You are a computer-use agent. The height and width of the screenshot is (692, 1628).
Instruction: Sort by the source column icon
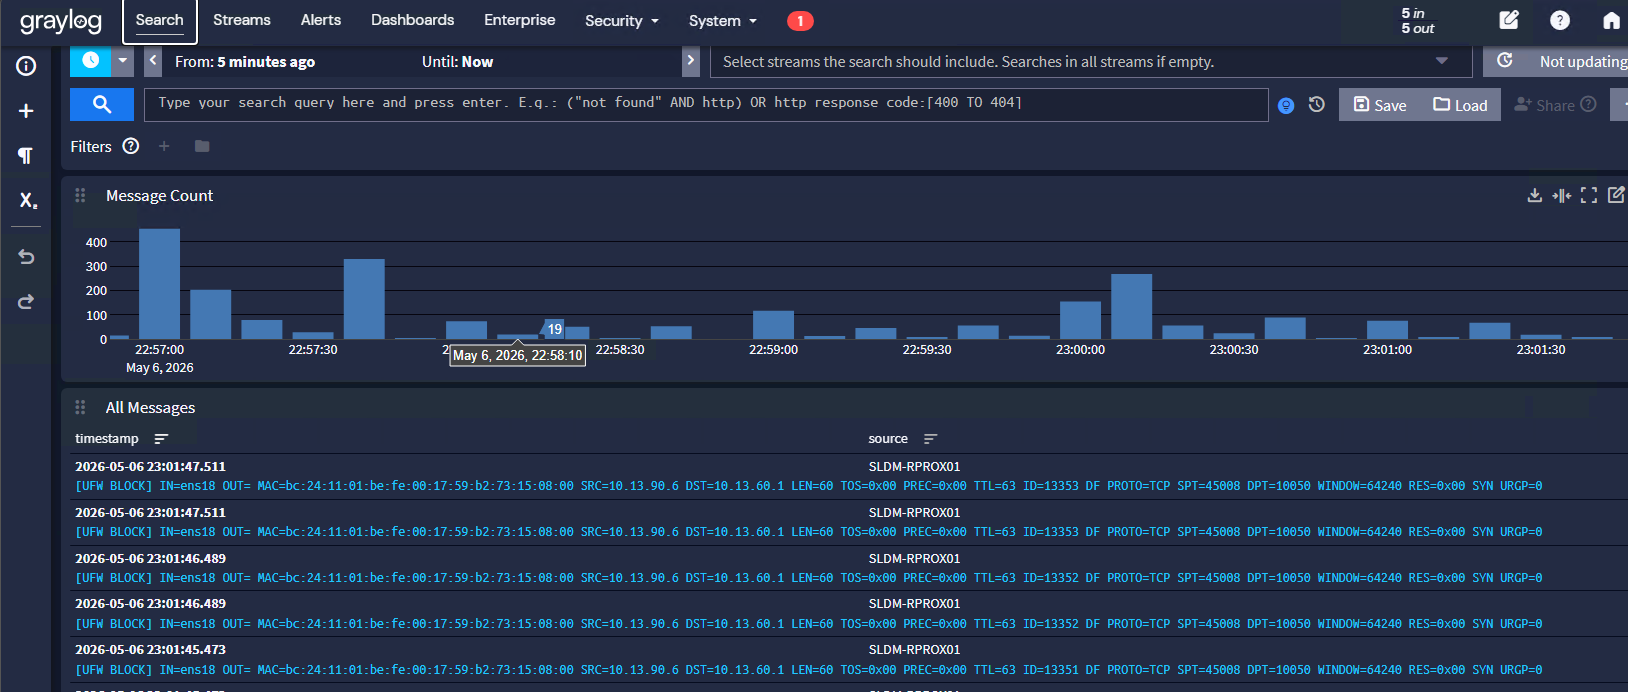click(931, 439)
